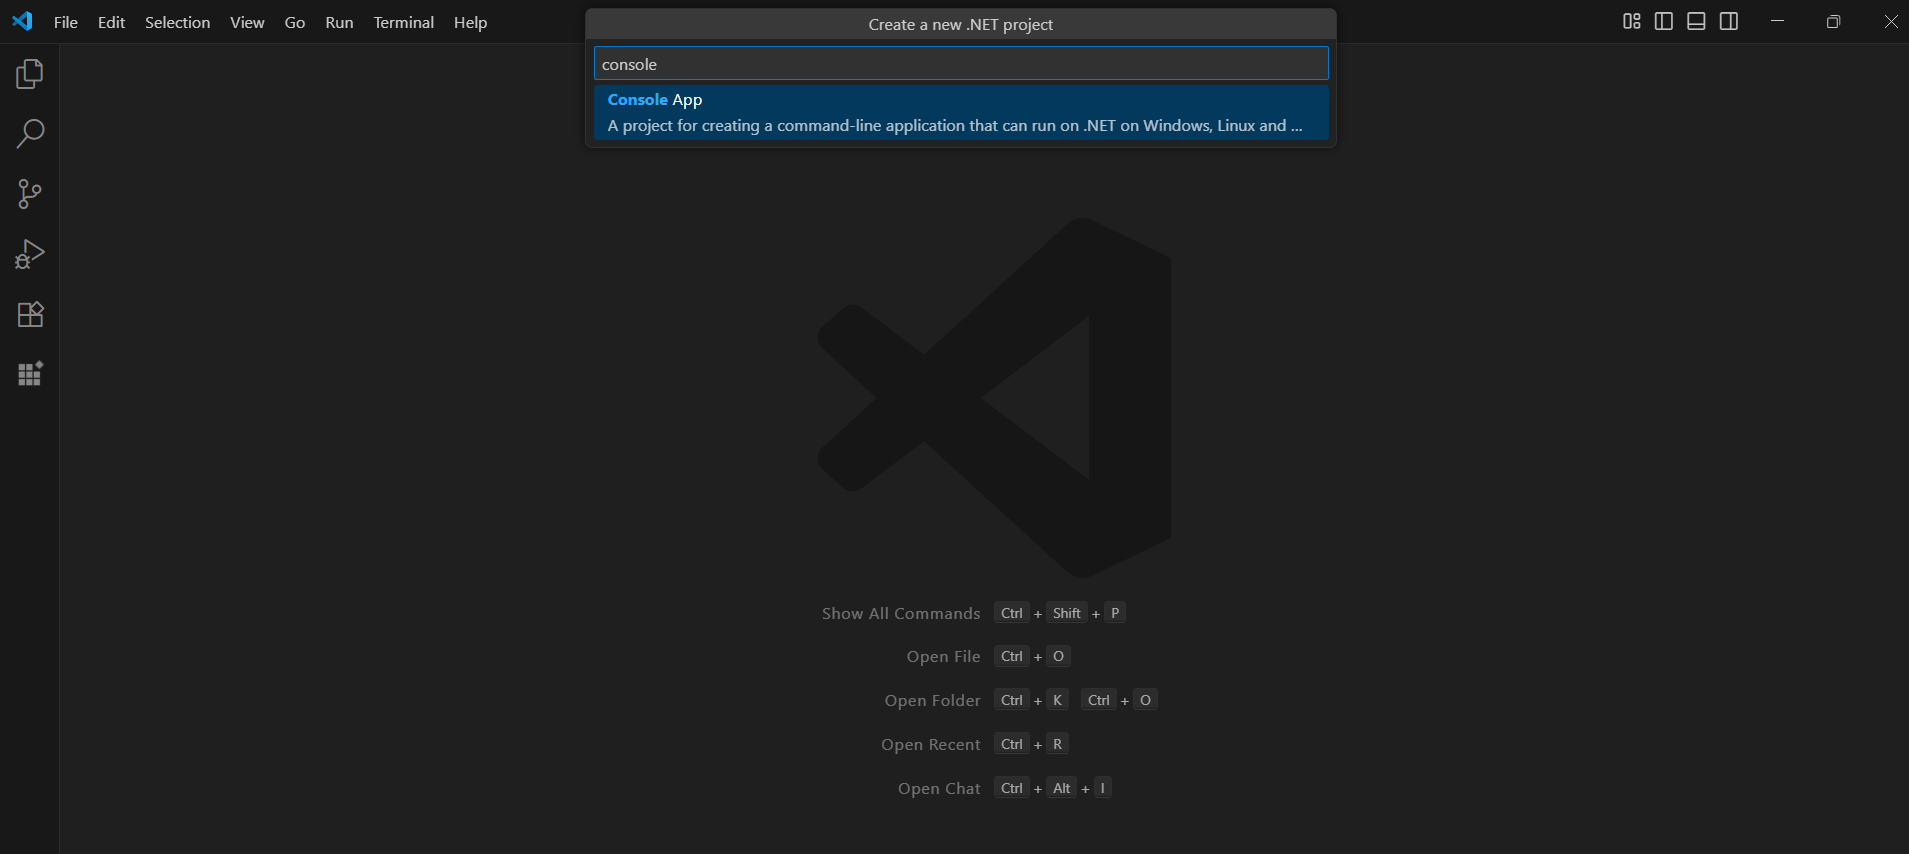This screenshot has width=1909, height=854.
Task: Open the Explorer view in activity bar
Action: click(30, 74)
